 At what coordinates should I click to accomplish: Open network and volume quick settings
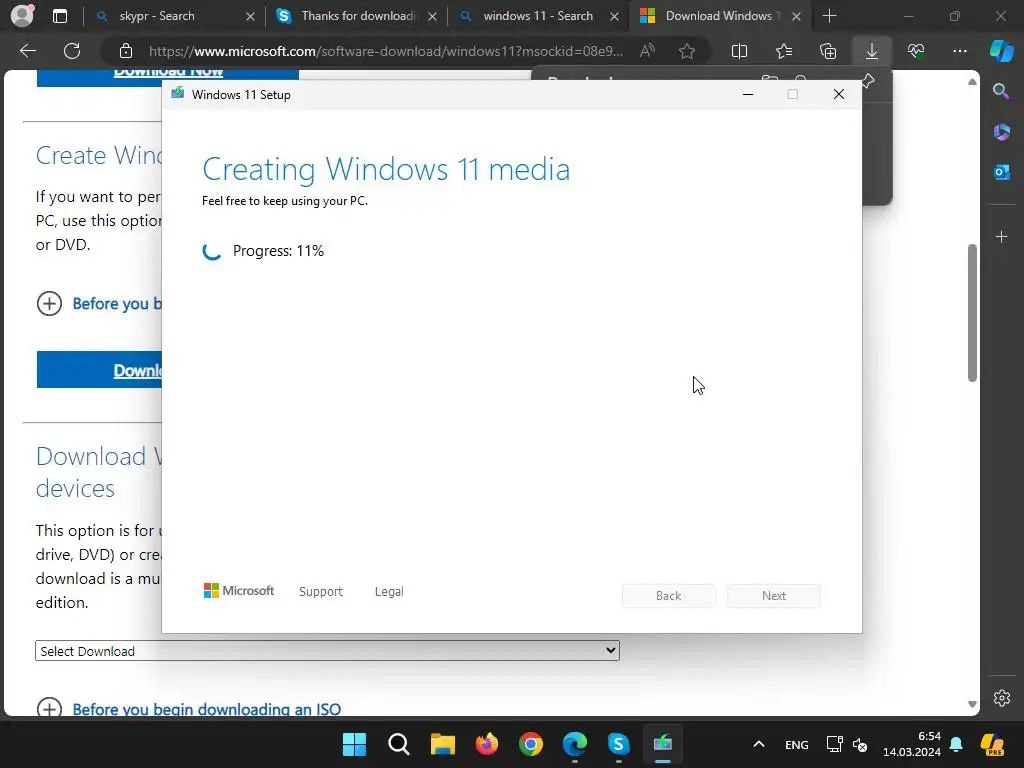coord(847,744)
